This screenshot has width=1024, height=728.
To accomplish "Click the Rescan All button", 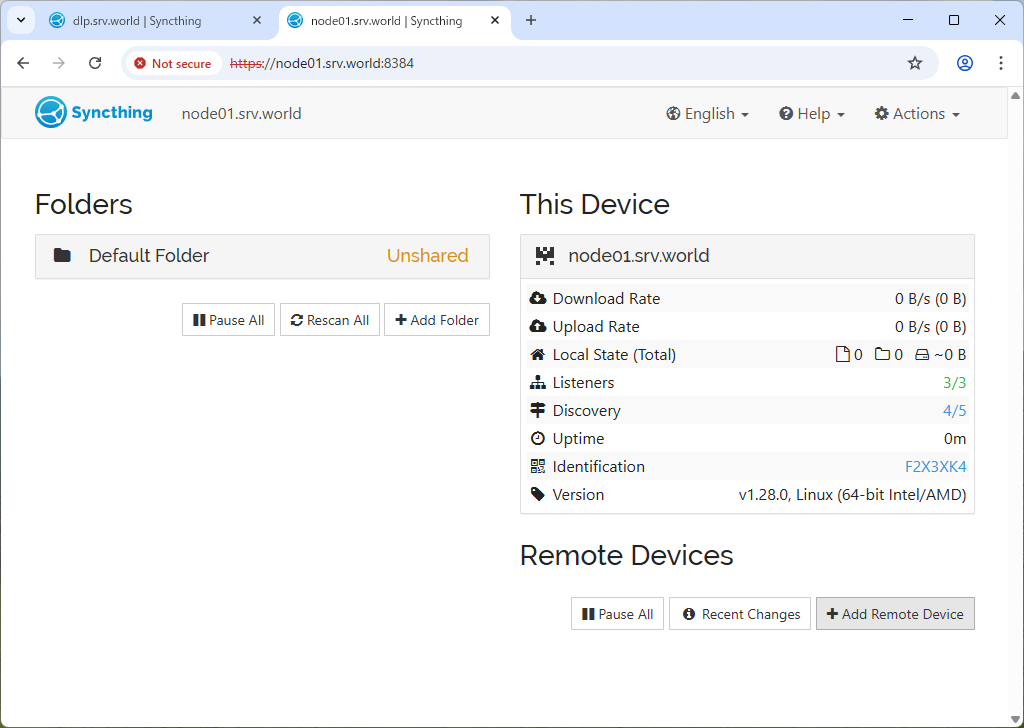I will 330,320.
